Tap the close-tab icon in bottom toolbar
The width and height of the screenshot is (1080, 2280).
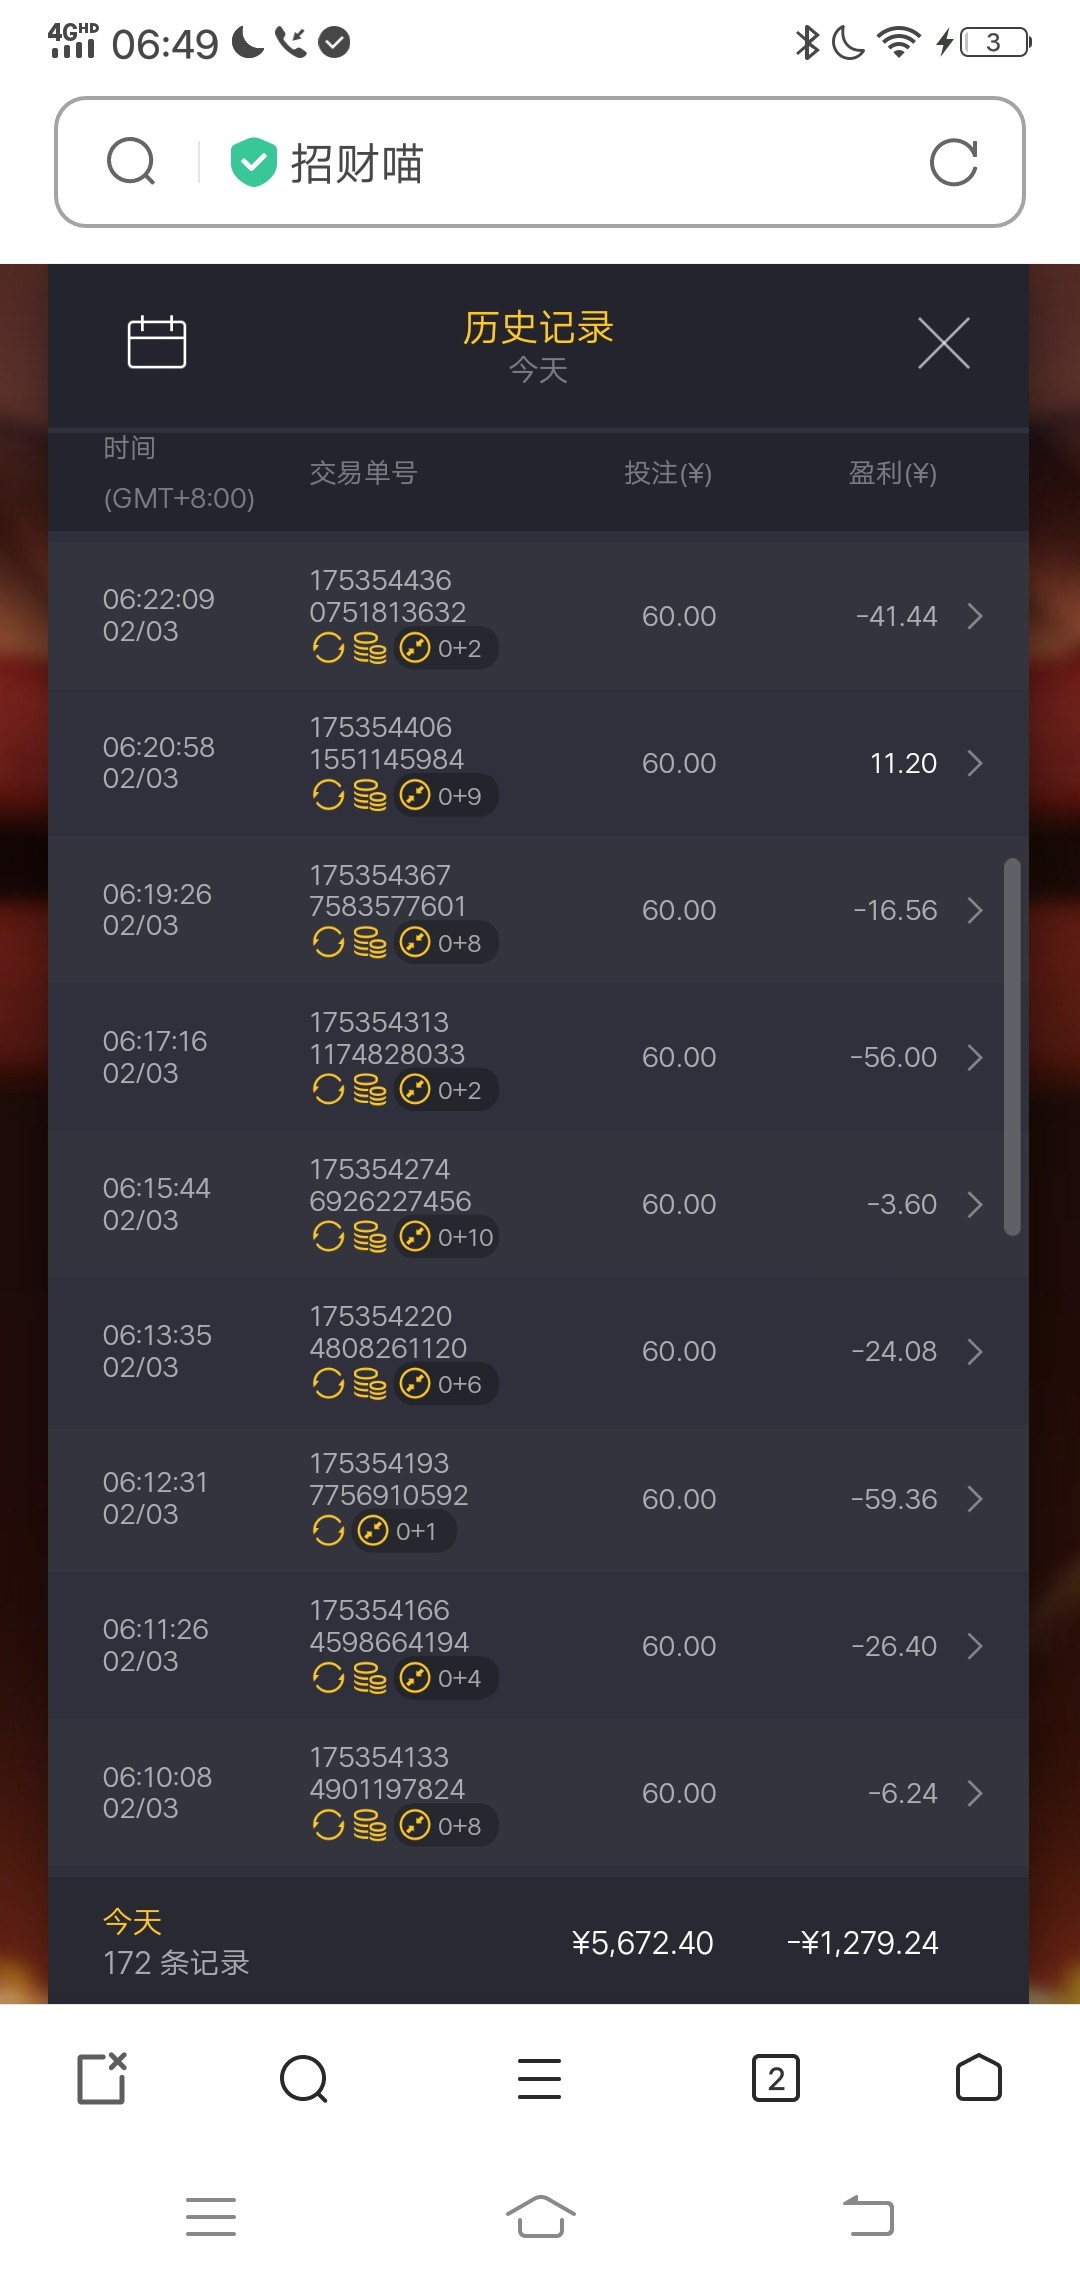coord(102,2079)
